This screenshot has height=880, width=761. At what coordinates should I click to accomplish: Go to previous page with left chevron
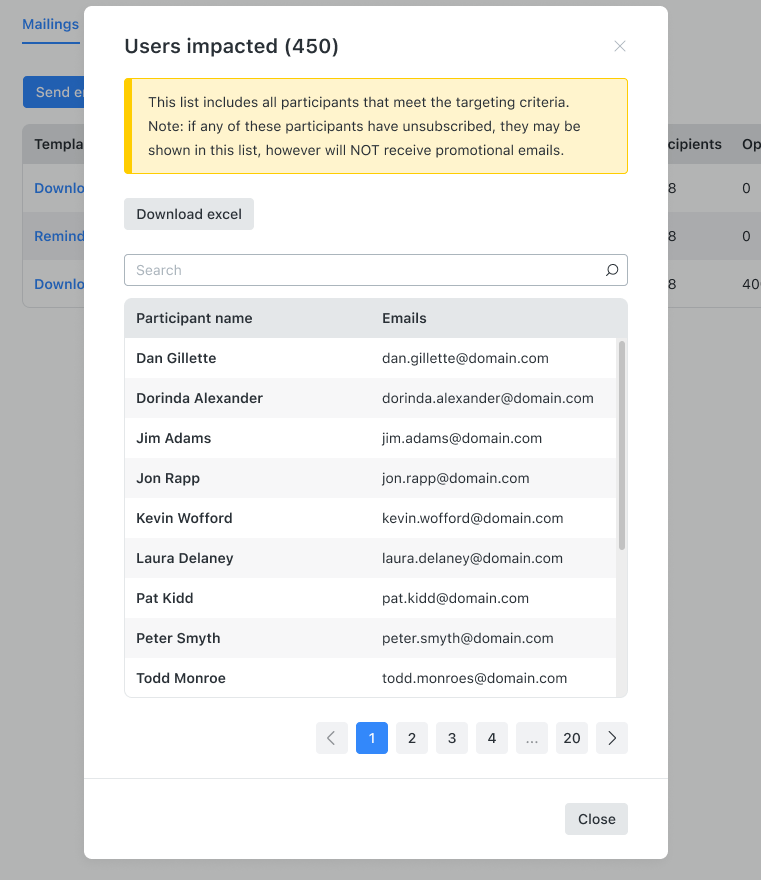coord(332,738)
